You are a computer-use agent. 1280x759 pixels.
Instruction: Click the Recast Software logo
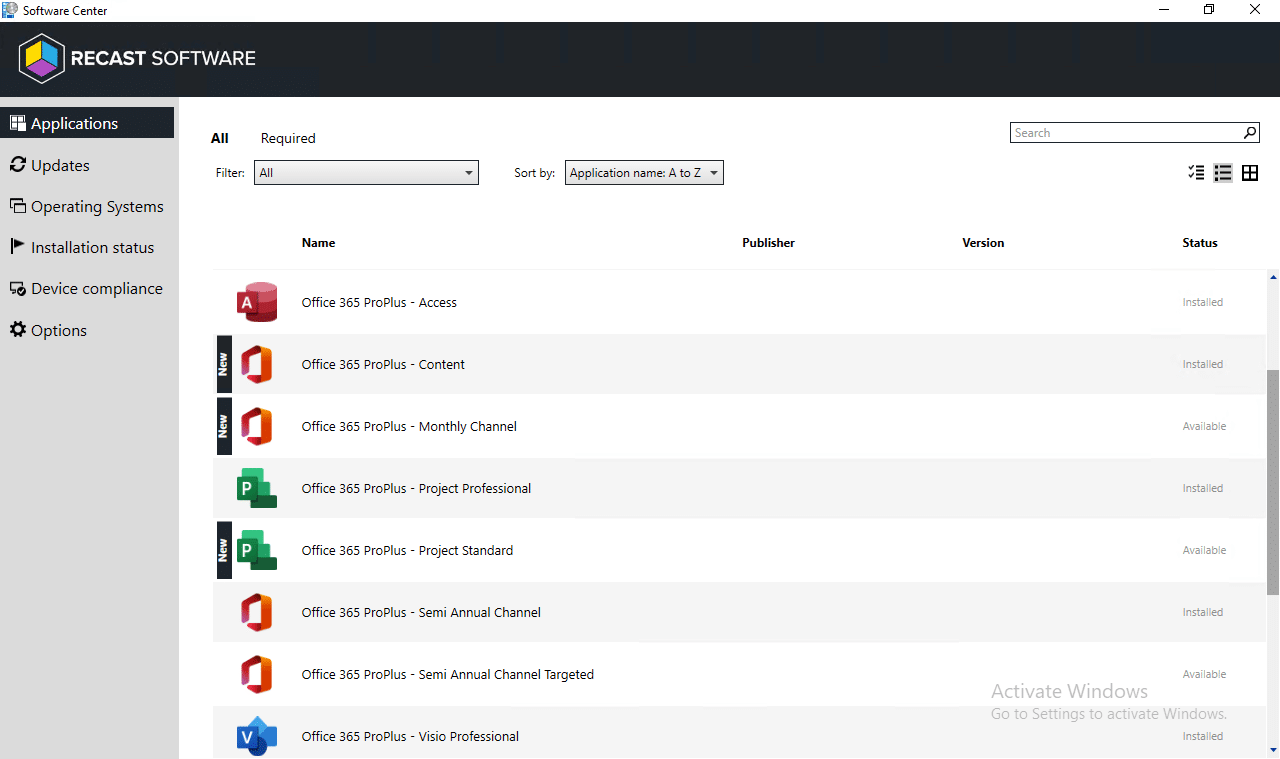(x=138, y=58)
